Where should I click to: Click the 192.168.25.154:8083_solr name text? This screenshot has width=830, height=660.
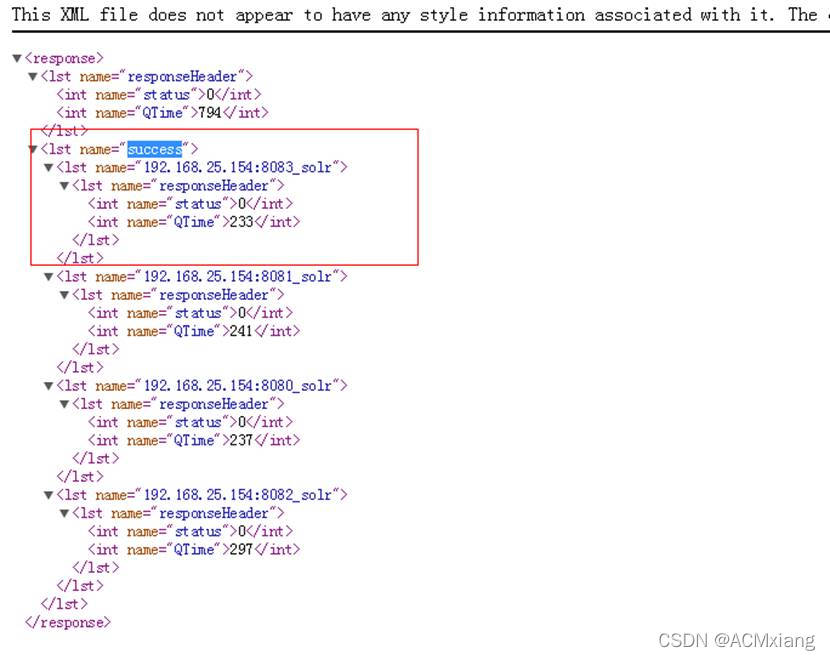click(x=238, y=168)
